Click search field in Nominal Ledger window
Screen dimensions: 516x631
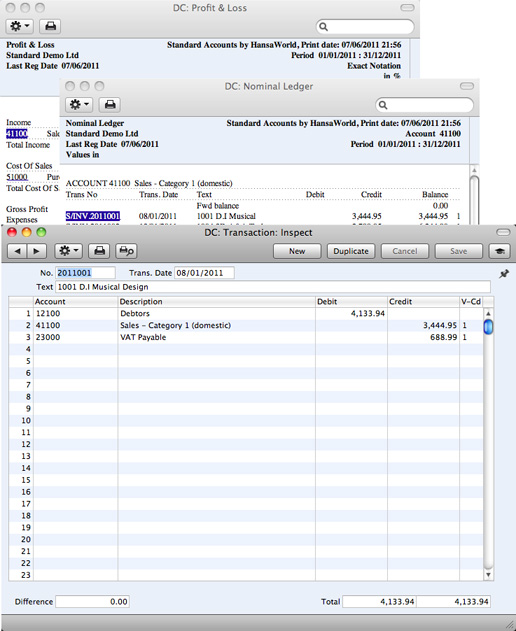424,105
